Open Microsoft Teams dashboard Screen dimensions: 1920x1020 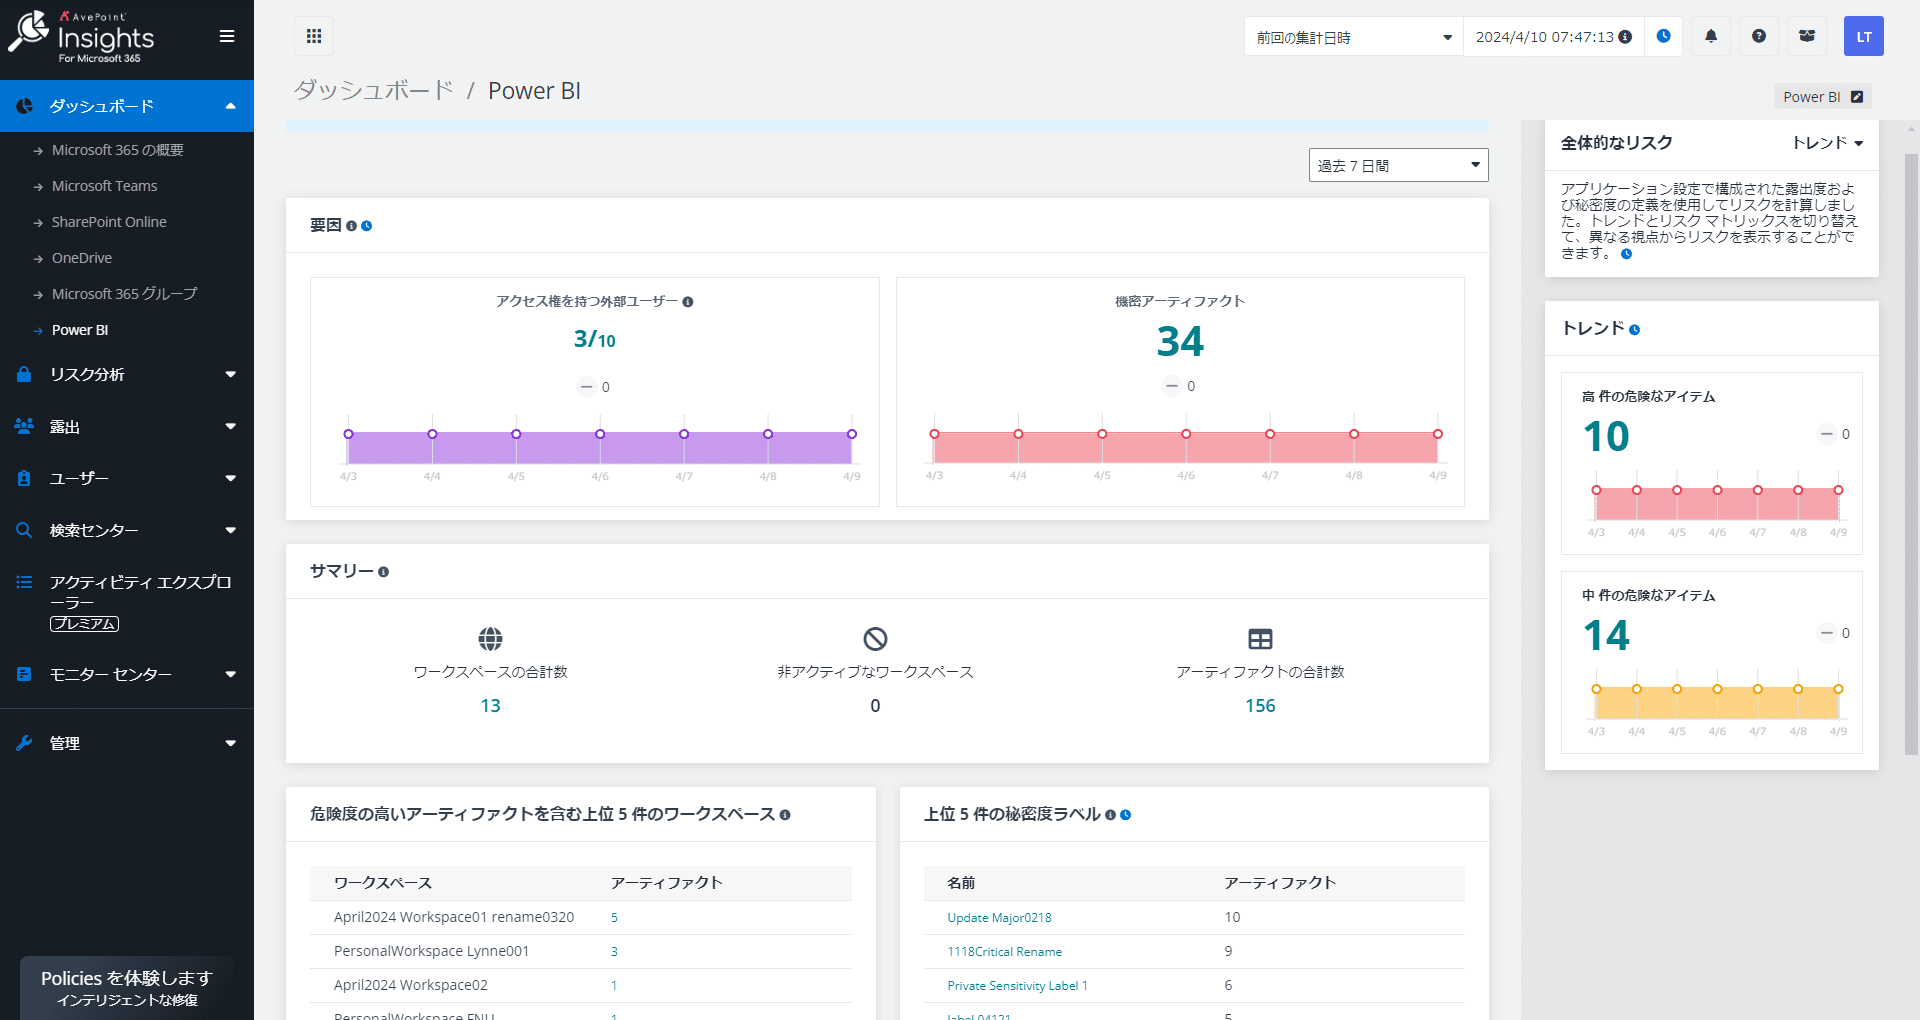(x=104, y=186)
